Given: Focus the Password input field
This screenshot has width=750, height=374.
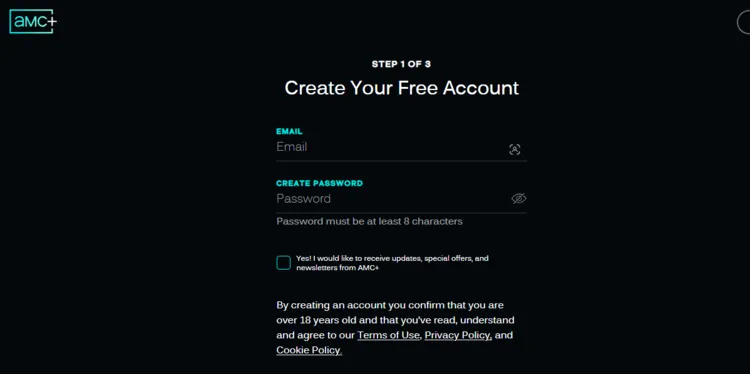Looking at the screenshot, I should click(392, 198).
